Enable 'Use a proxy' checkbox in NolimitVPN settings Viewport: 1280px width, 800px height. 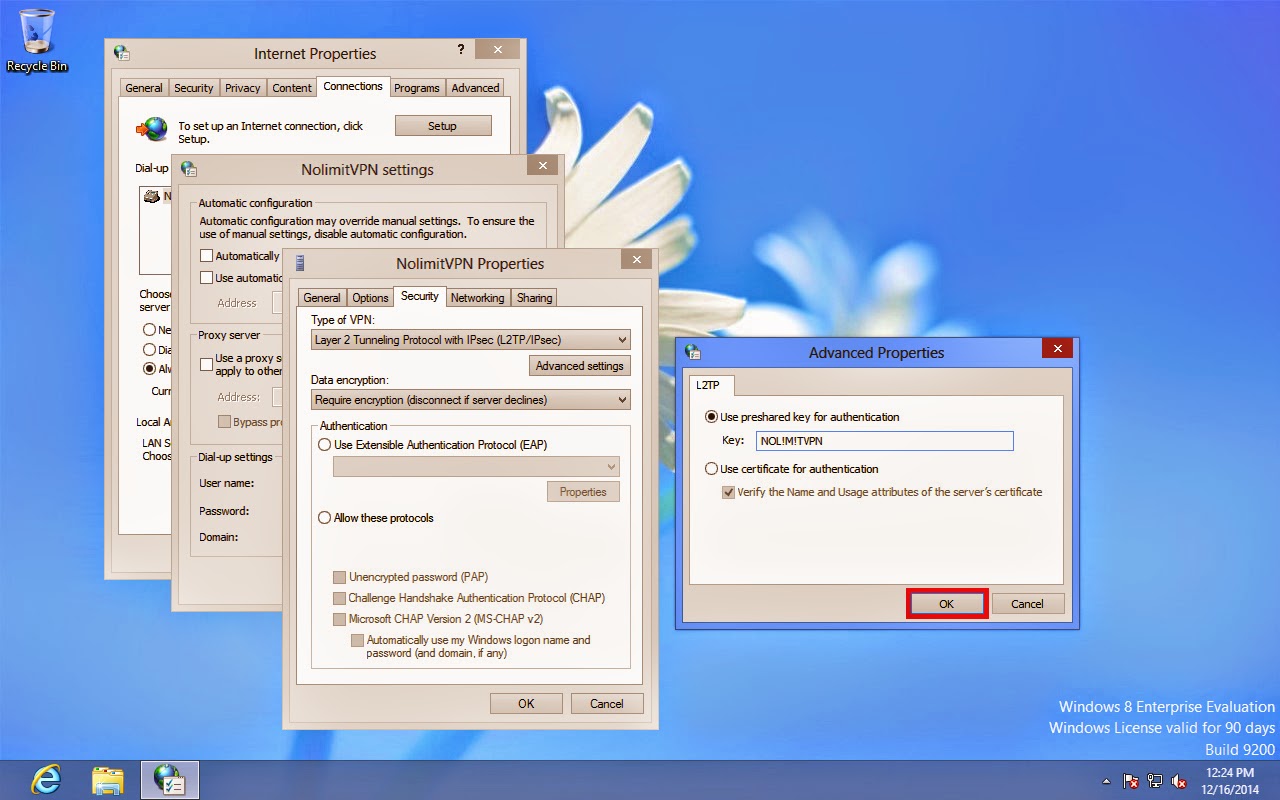tap(207, 364)
